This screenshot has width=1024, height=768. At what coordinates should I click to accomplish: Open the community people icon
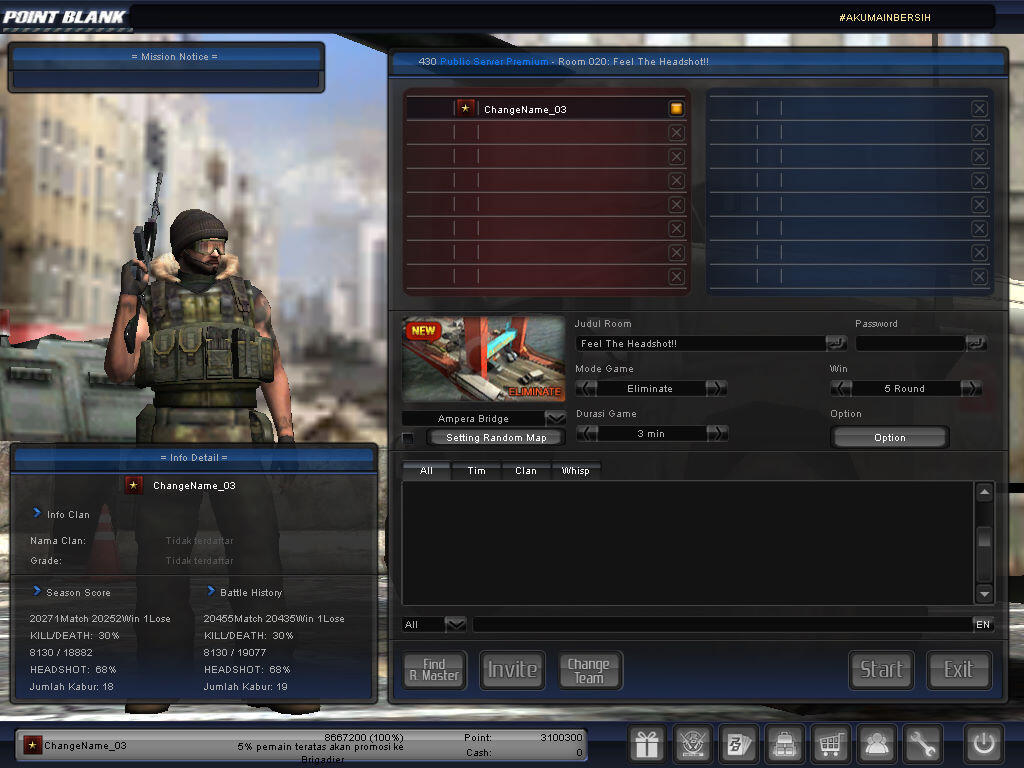tap(876, 744)
